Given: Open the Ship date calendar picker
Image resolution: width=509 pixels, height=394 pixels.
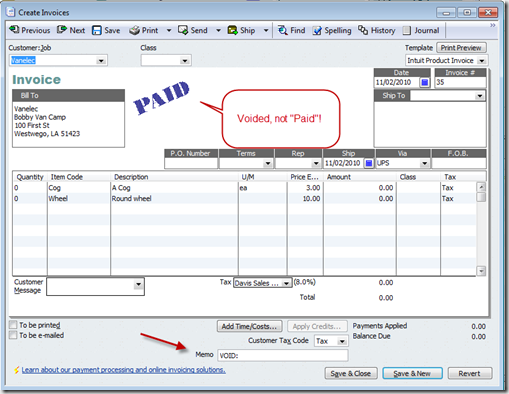Looking at the screenshot, I should click(369, 163).
